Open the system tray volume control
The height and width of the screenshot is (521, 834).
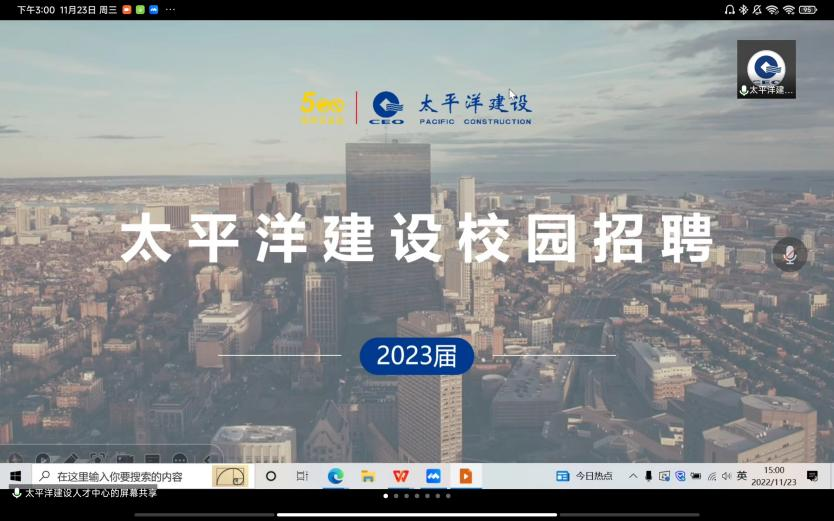click(726, 477)
